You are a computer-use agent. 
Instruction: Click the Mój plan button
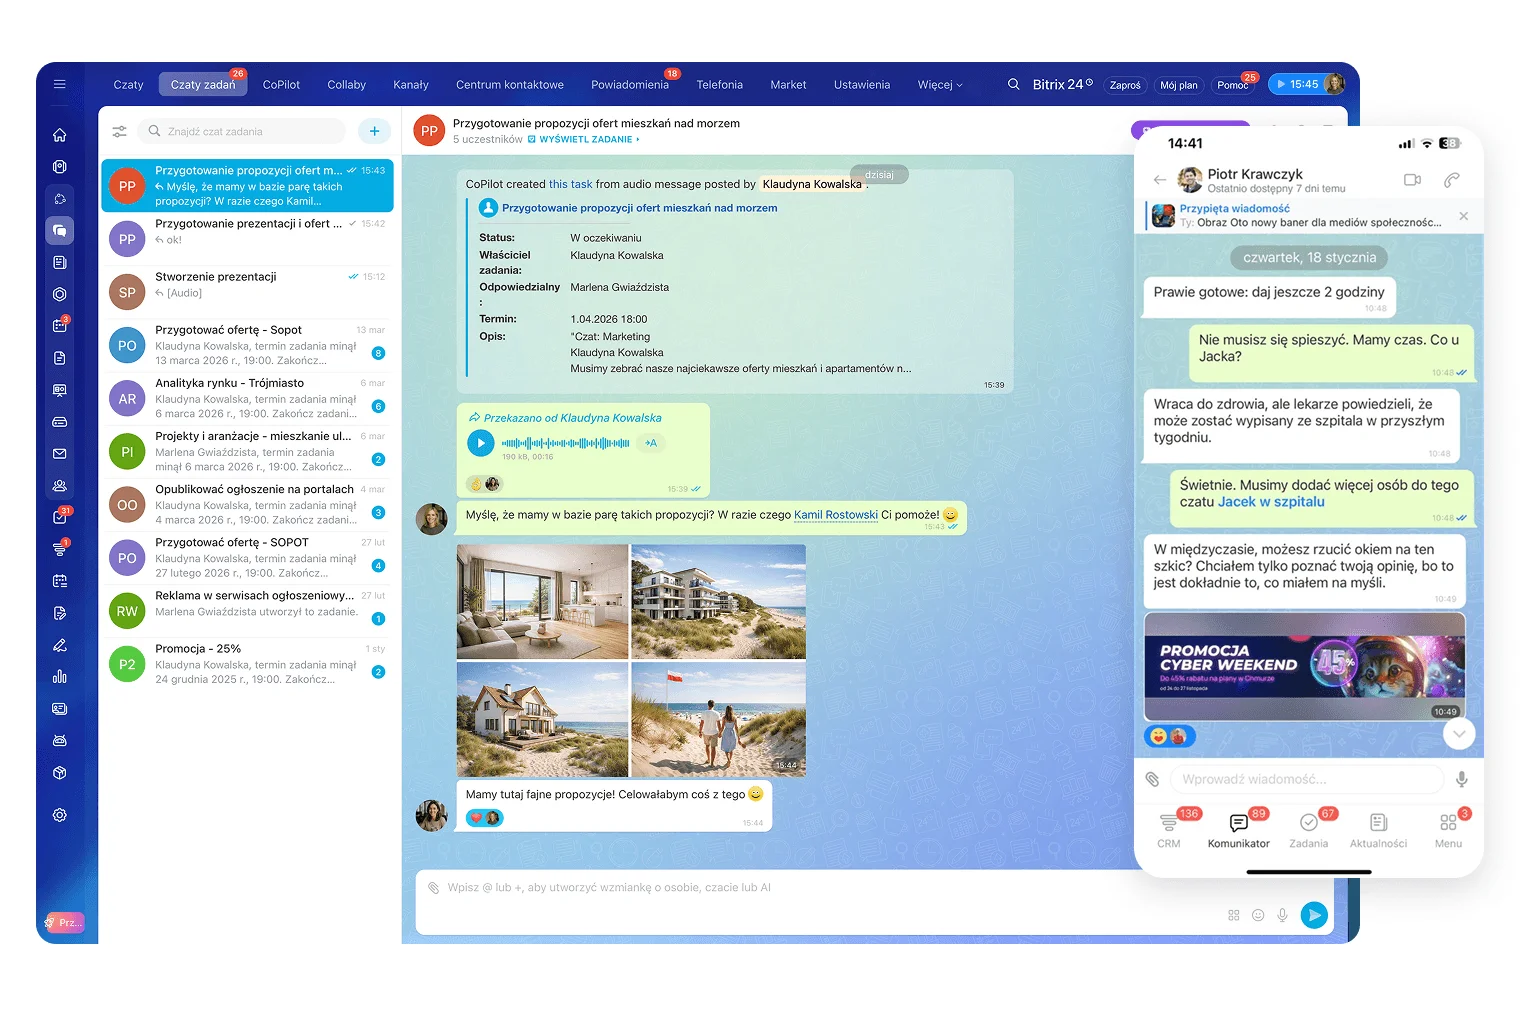[x=1179, y=85]
